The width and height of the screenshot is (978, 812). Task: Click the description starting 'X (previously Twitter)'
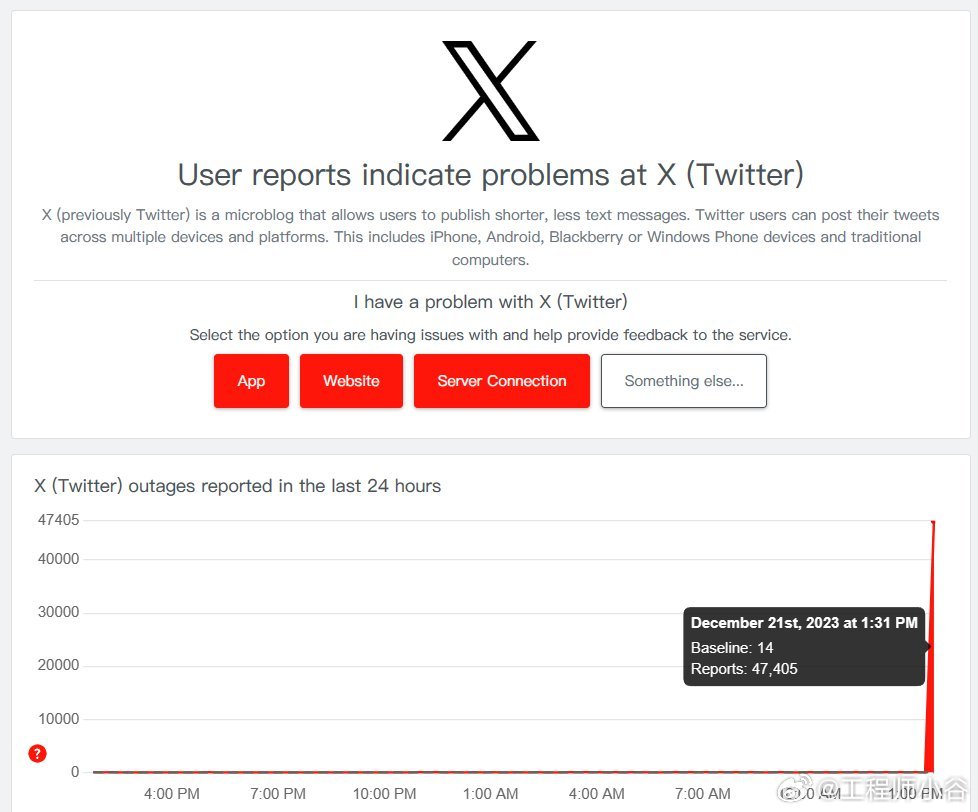click(491, 237)
